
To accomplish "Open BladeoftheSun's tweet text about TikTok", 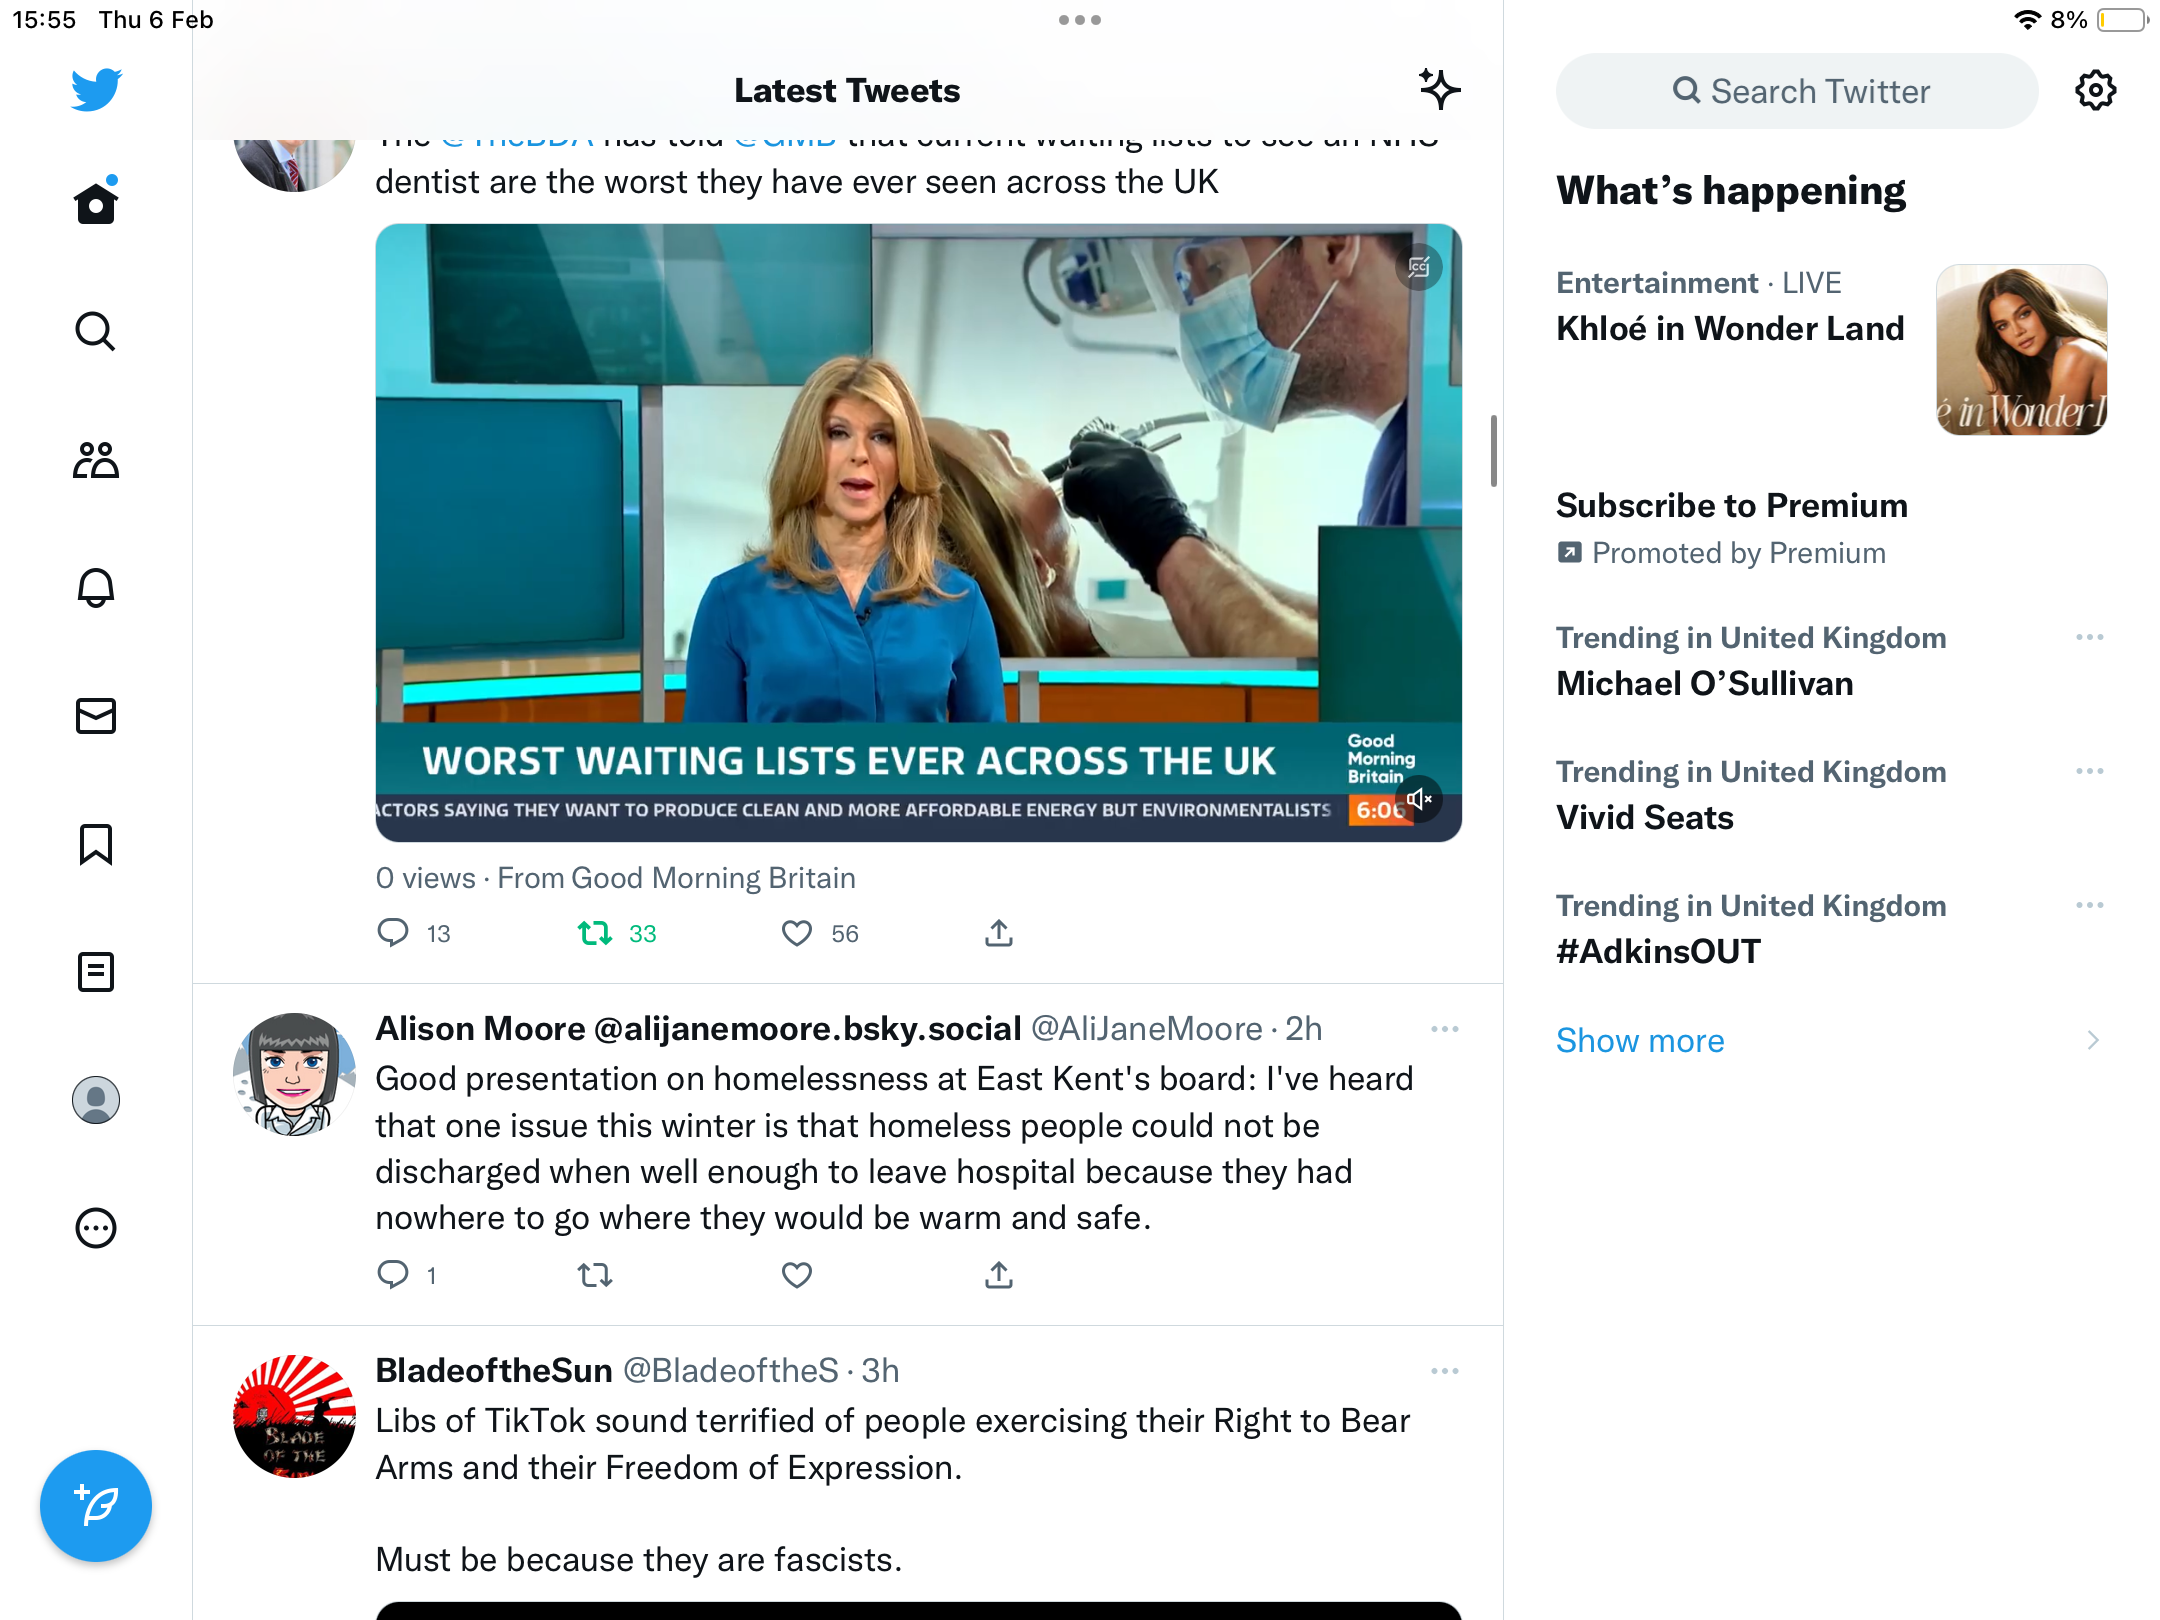I will 892,1490.
